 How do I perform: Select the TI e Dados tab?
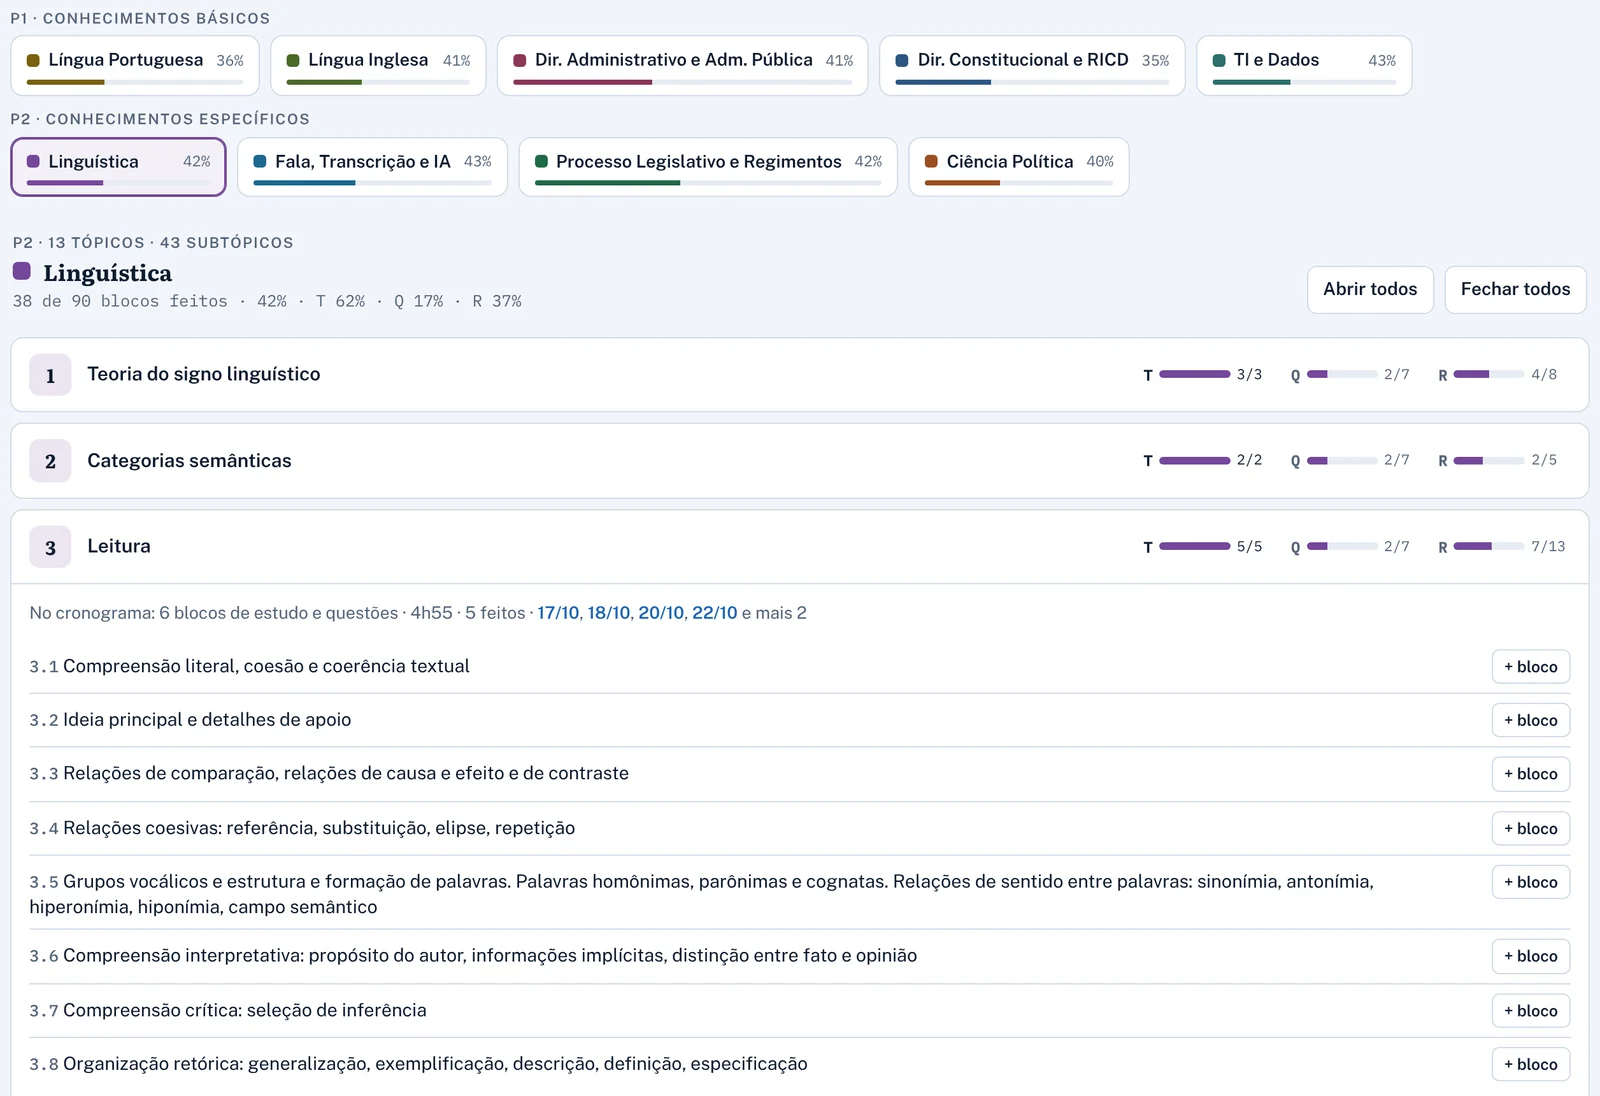coord(1304,66)
